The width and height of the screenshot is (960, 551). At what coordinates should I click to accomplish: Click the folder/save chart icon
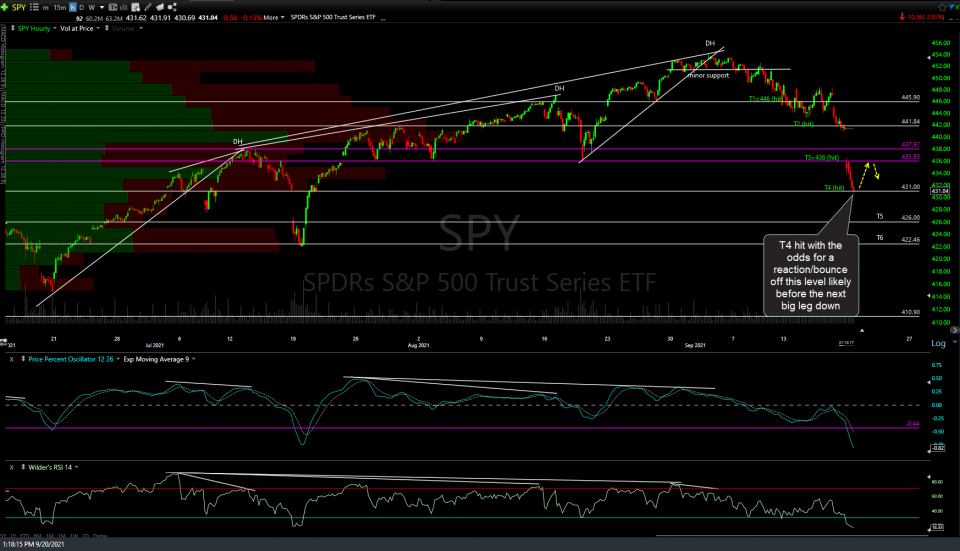(x=160, y=7)
